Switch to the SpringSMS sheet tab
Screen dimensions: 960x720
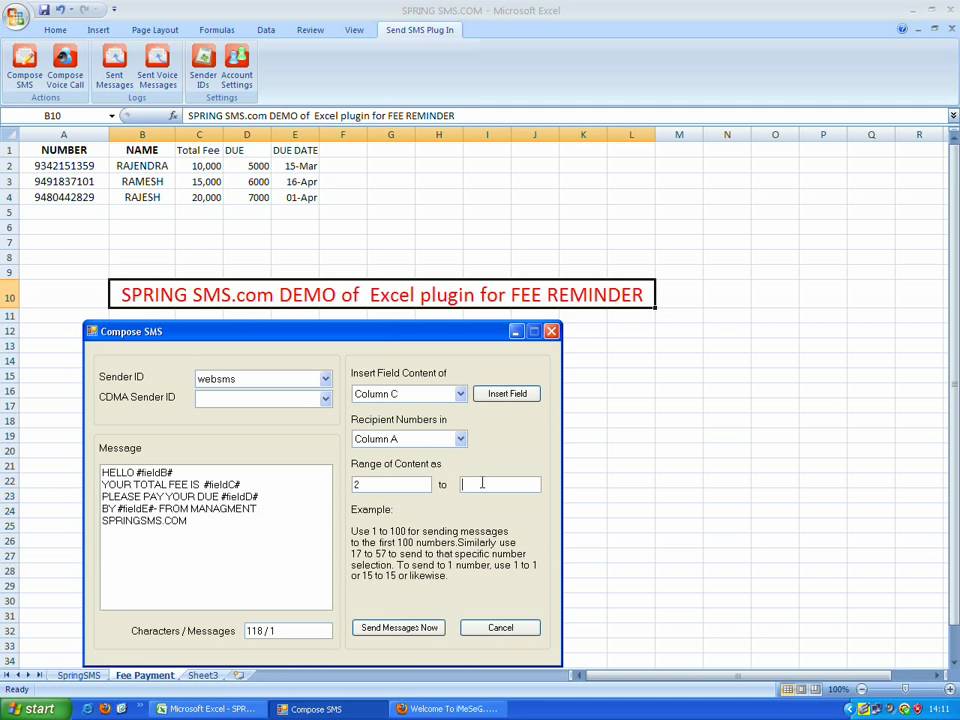pos(79,675)
